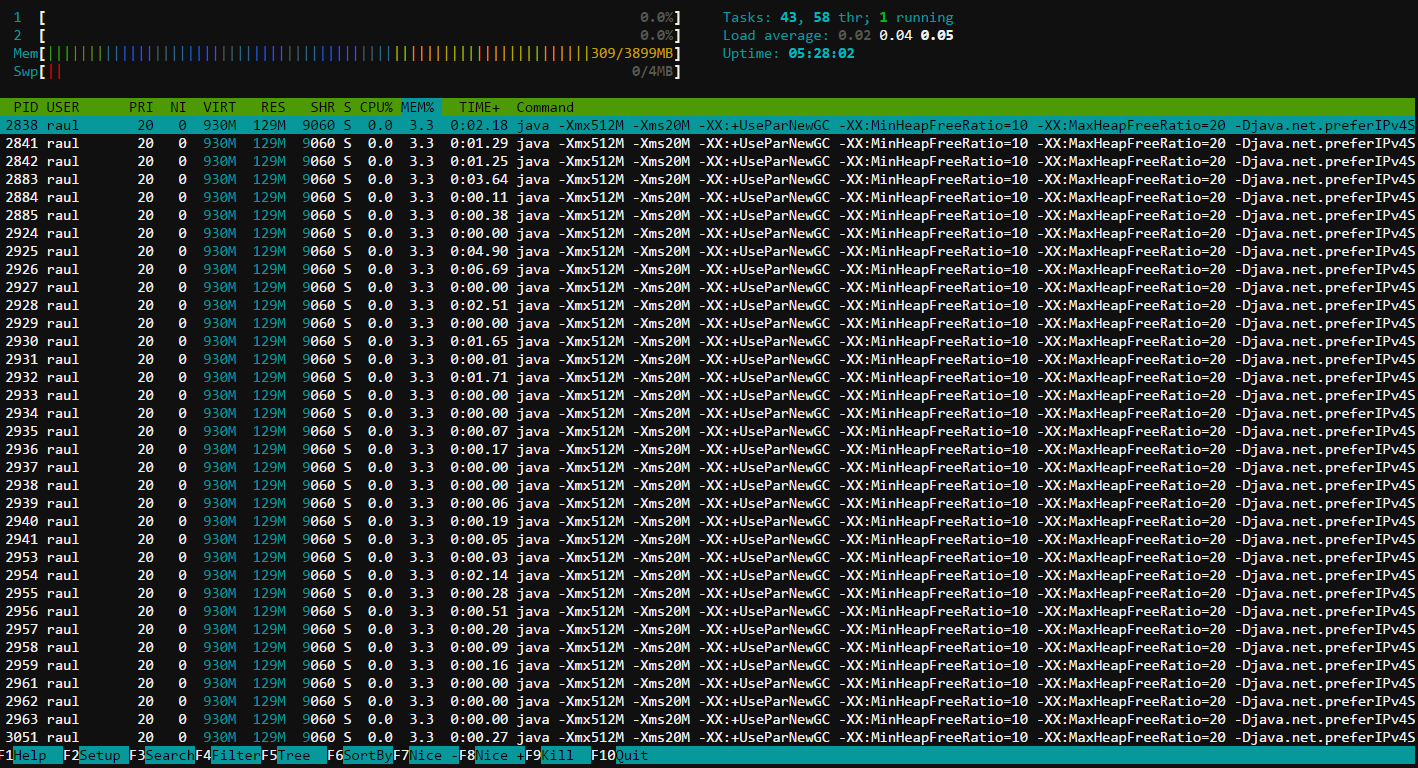The image size is (1418, 768).
Task: Open the Command column sort menu
Action: 543,107
